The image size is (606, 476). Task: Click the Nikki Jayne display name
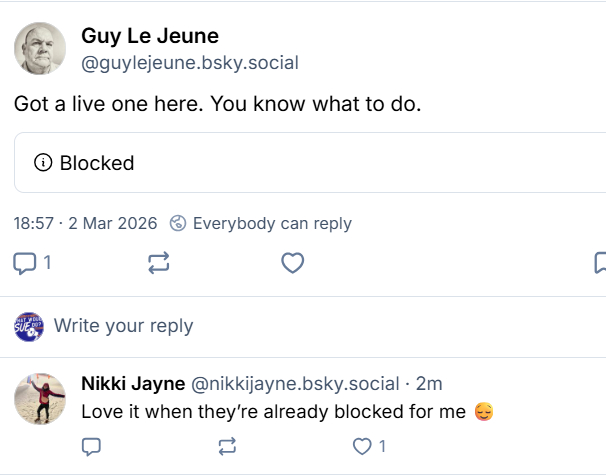click(132, 384)
